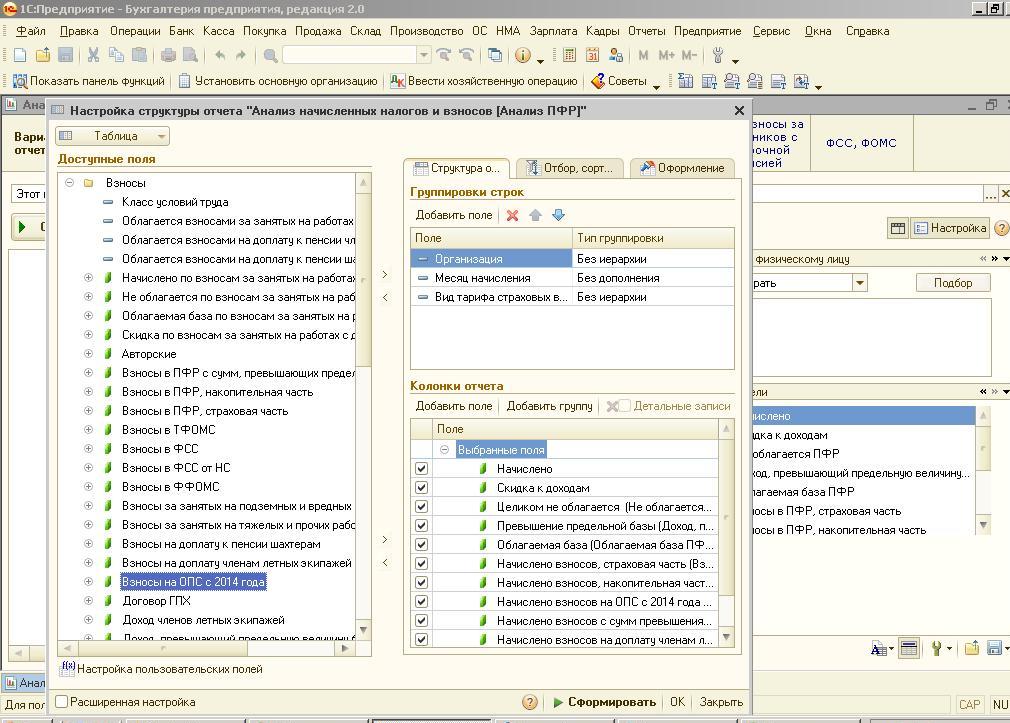Toggle the Скидка к доходам checkbox
The image size is (1010, 723).
[421, 487]
